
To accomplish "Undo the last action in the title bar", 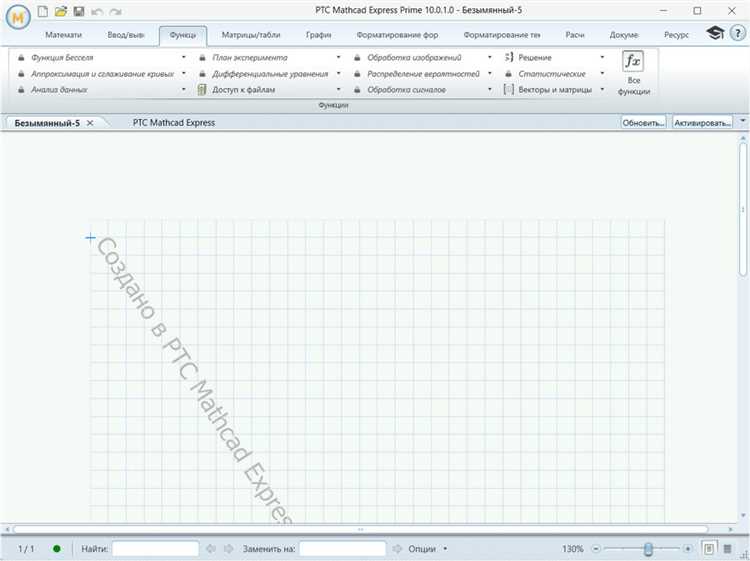I will pos(97,11).
